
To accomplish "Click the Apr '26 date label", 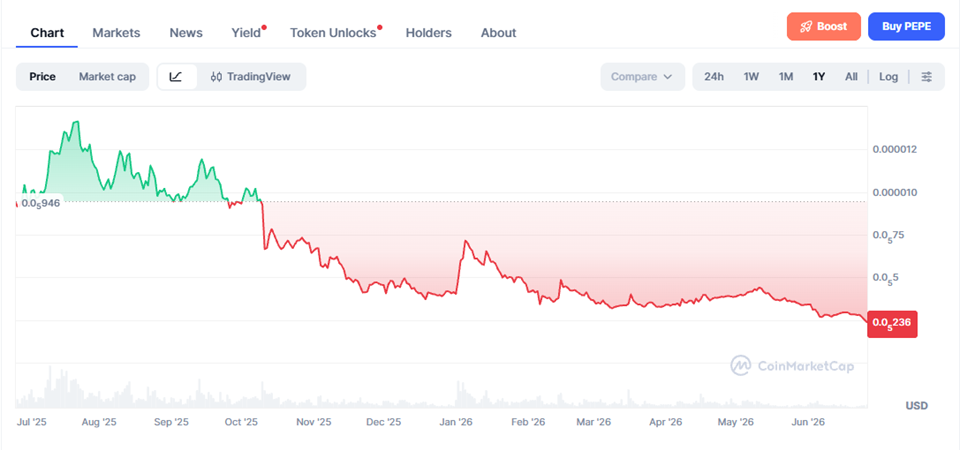I will point(666,422).
